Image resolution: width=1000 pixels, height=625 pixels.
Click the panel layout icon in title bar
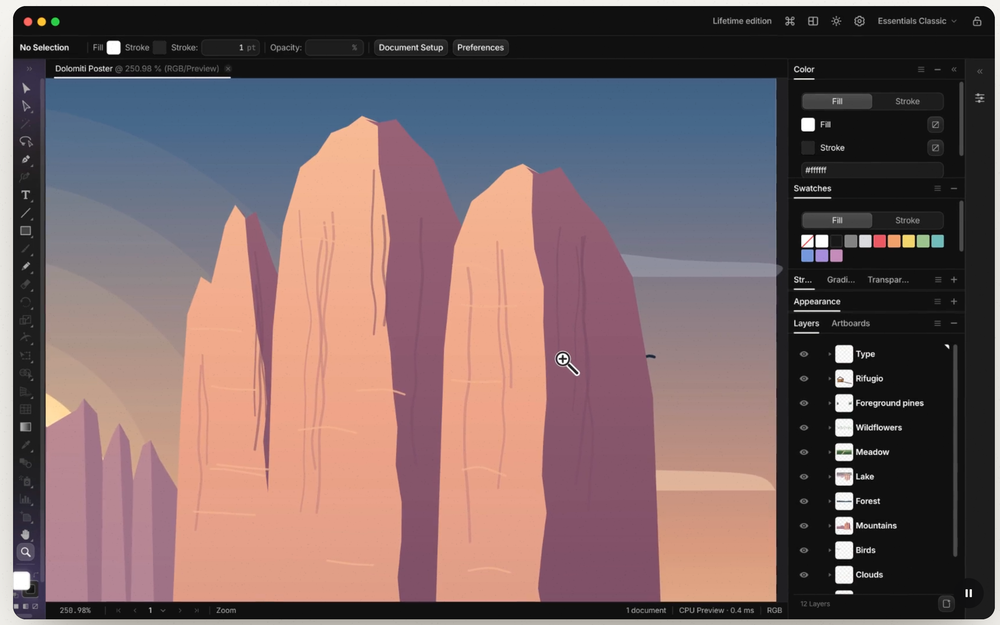click(x=812, y=21)
